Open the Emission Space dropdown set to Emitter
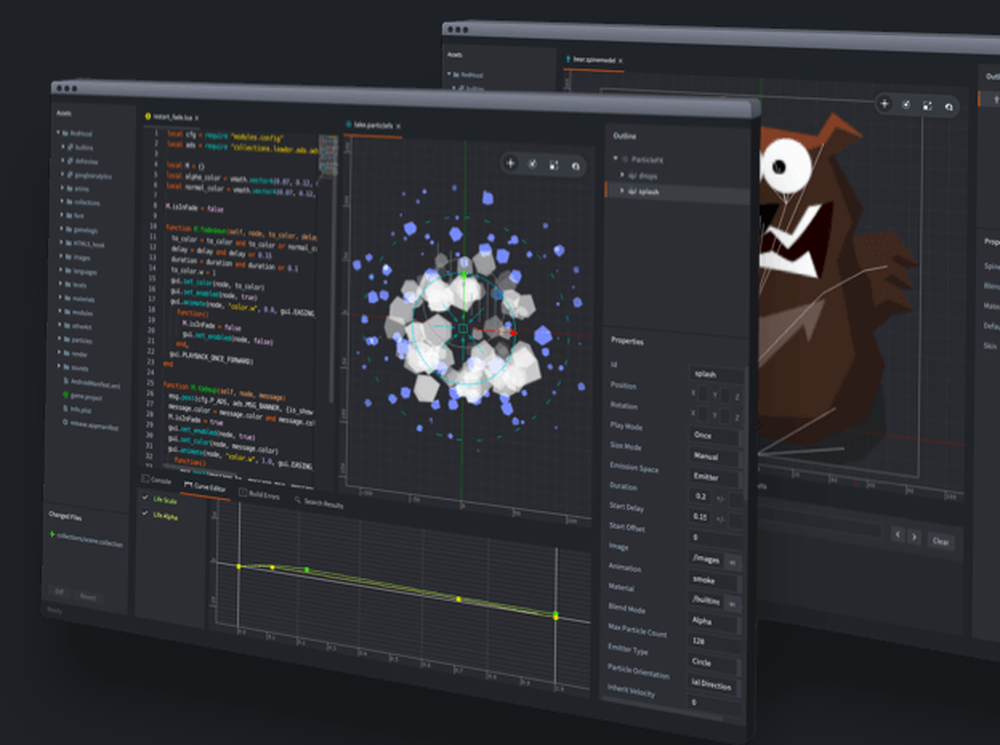This screenshot has width=1000, height=745. click(x=716, y=477)
